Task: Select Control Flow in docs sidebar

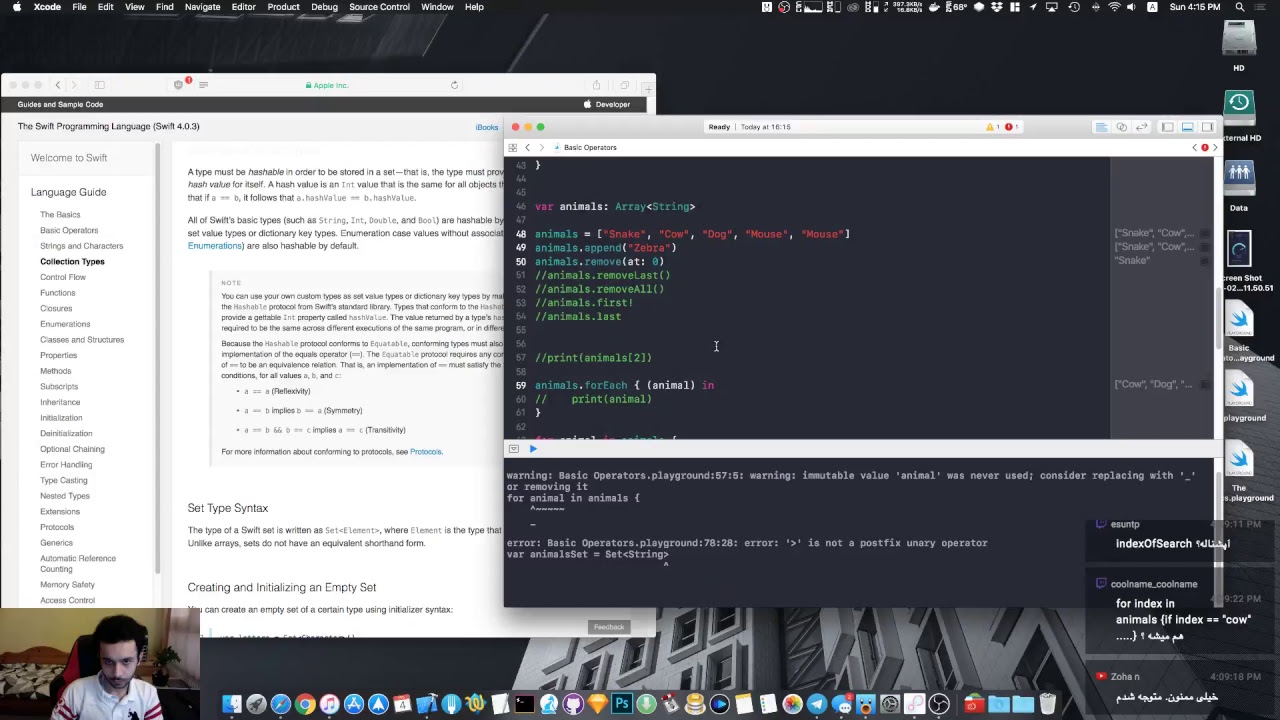Action: tap(63, 277)
